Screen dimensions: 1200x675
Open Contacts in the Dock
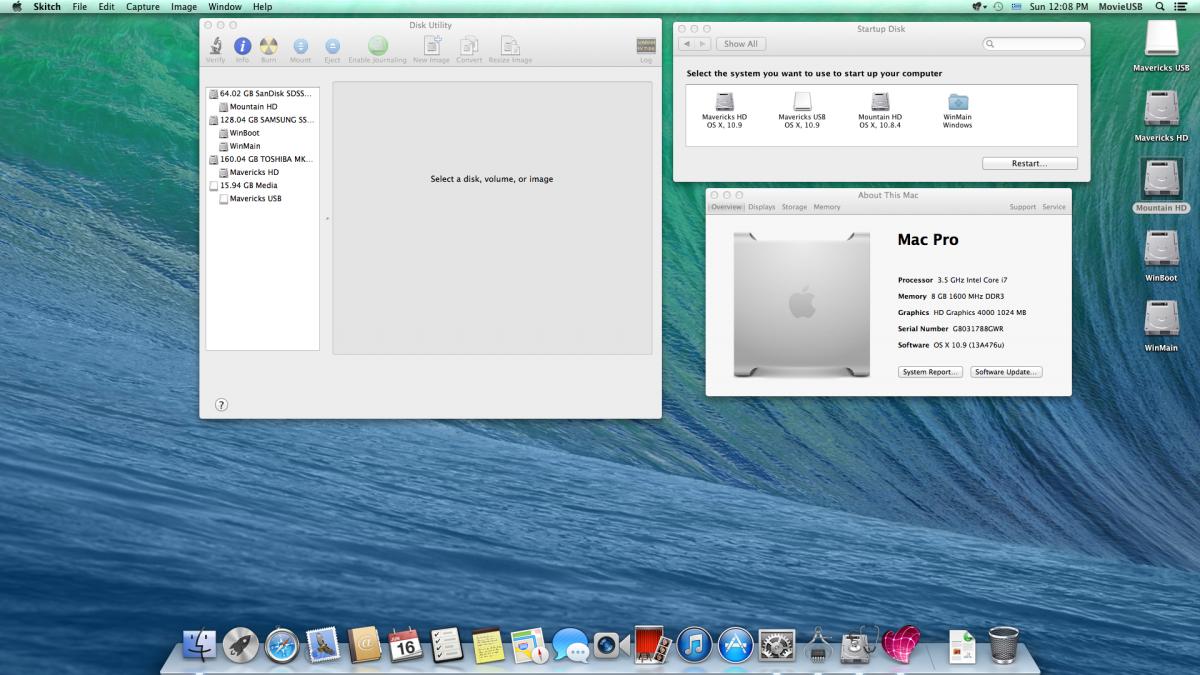pos(364,645)
